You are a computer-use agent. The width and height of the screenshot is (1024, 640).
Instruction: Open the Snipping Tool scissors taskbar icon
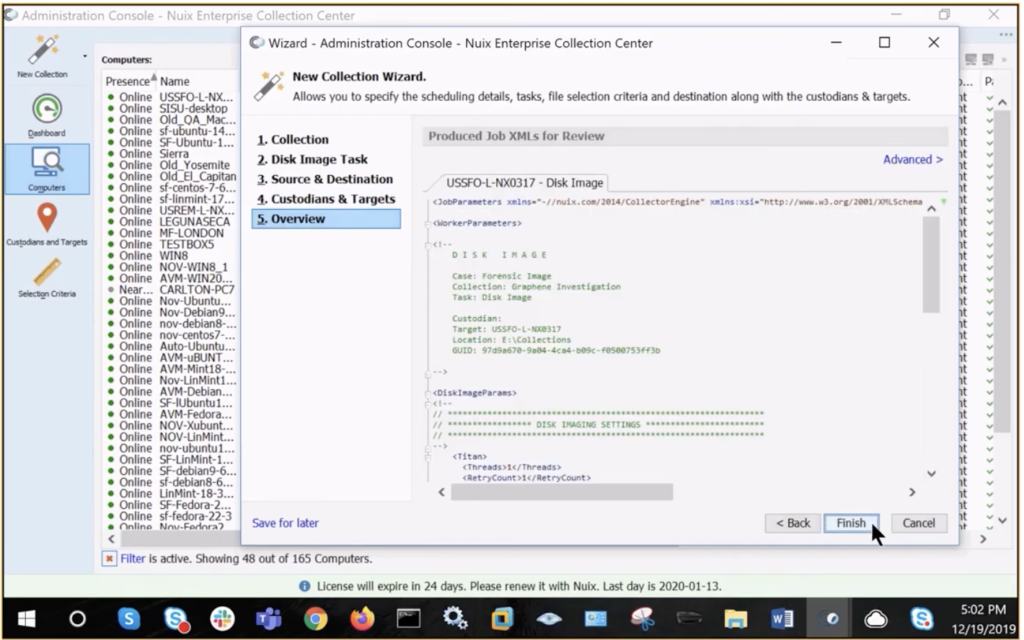pos(643,618)
